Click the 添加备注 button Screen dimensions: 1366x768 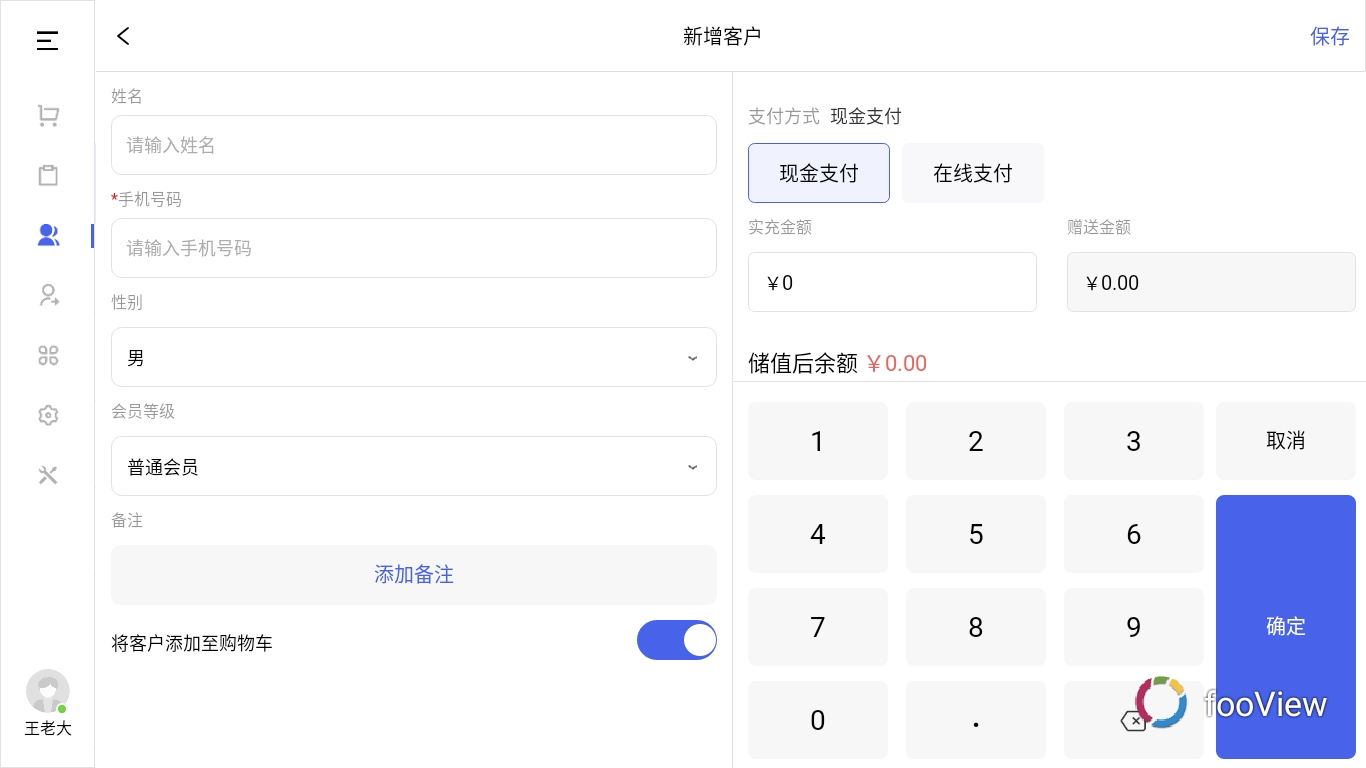(x=413, y=575)
